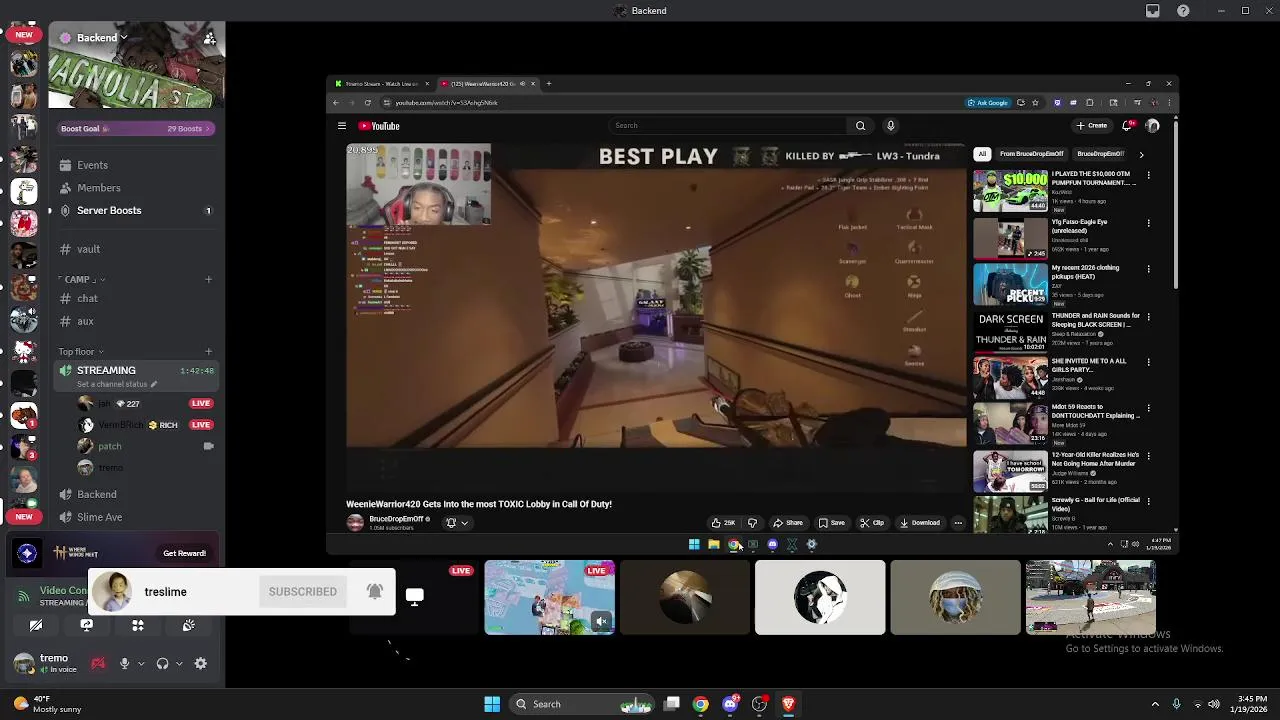Open the DARK SCREEN thunder and rain thumbnail

1011,331
